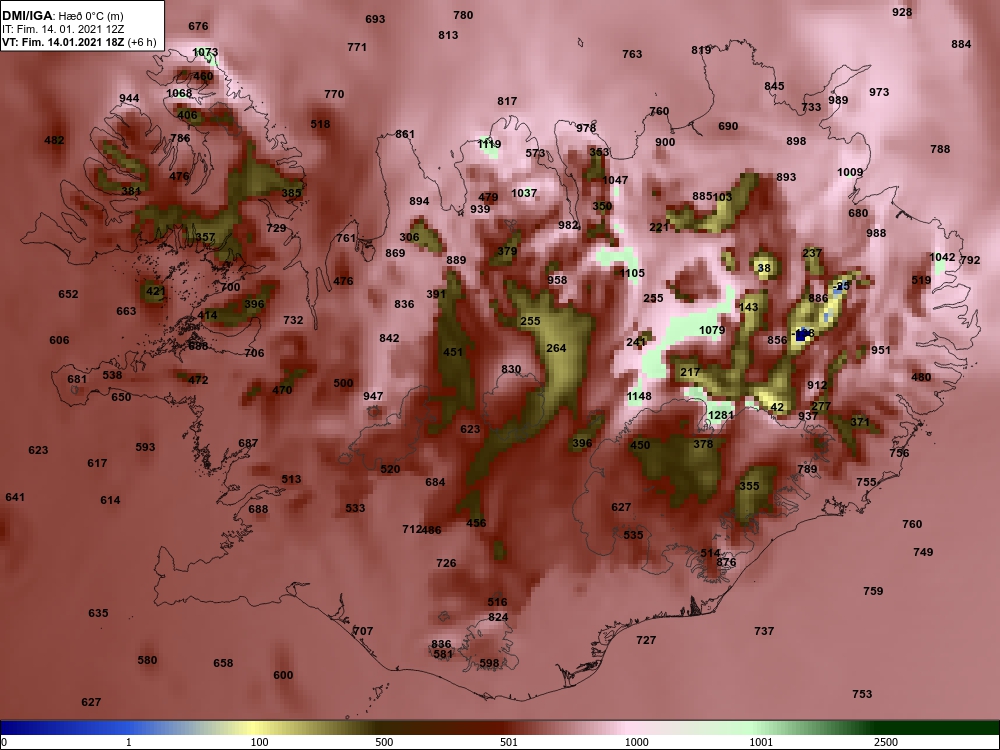Screen dimensions: 1000x750
Task: Click the map value 357
Action: [205, 237]
